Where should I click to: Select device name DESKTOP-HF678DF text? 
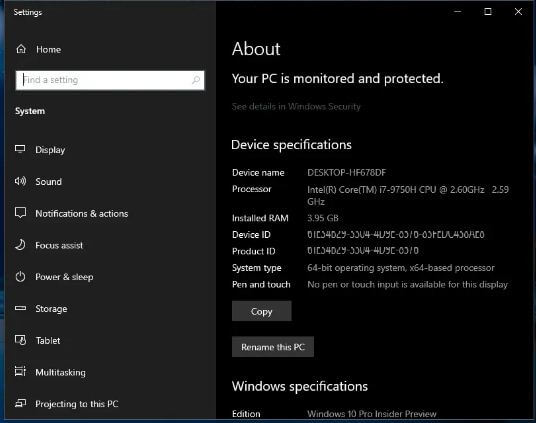(346, 172)
